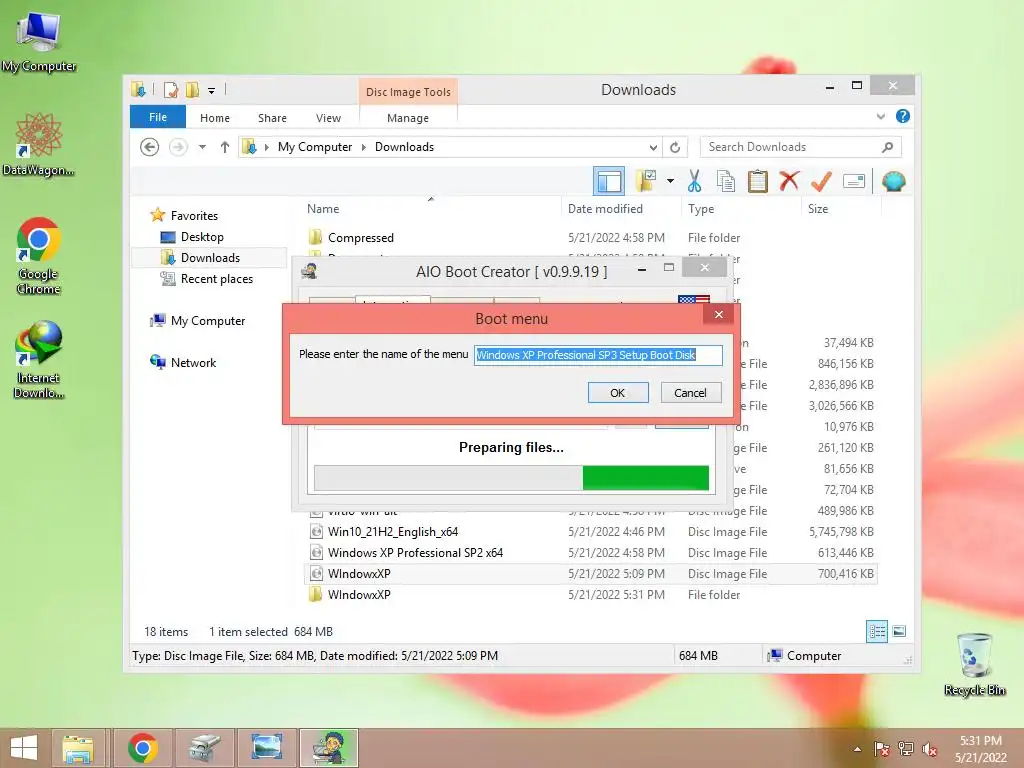Select the WIndowxXP disc image file
Image resolution: width=1024 pixels, height=768 pixels.
click(359, 573)
